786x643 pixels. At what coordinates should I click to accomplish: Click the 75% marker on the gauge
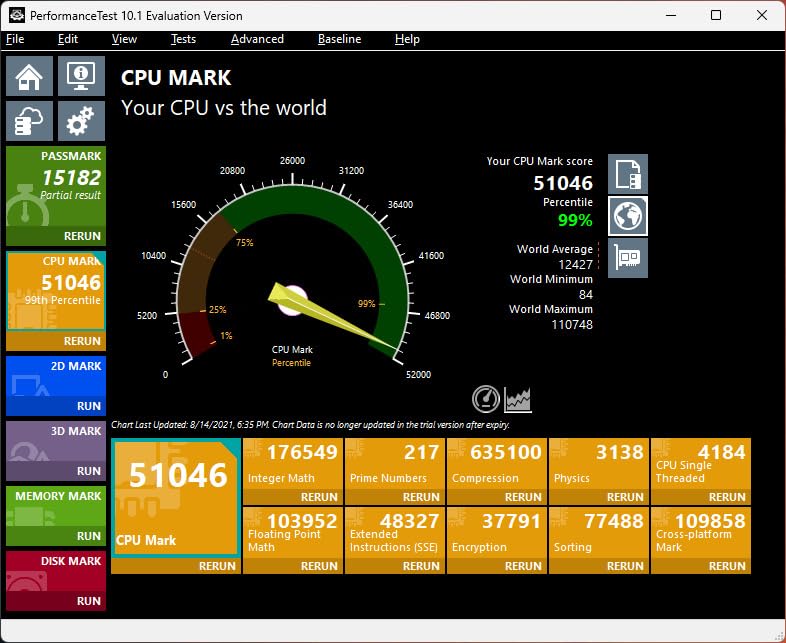point(245,243)
